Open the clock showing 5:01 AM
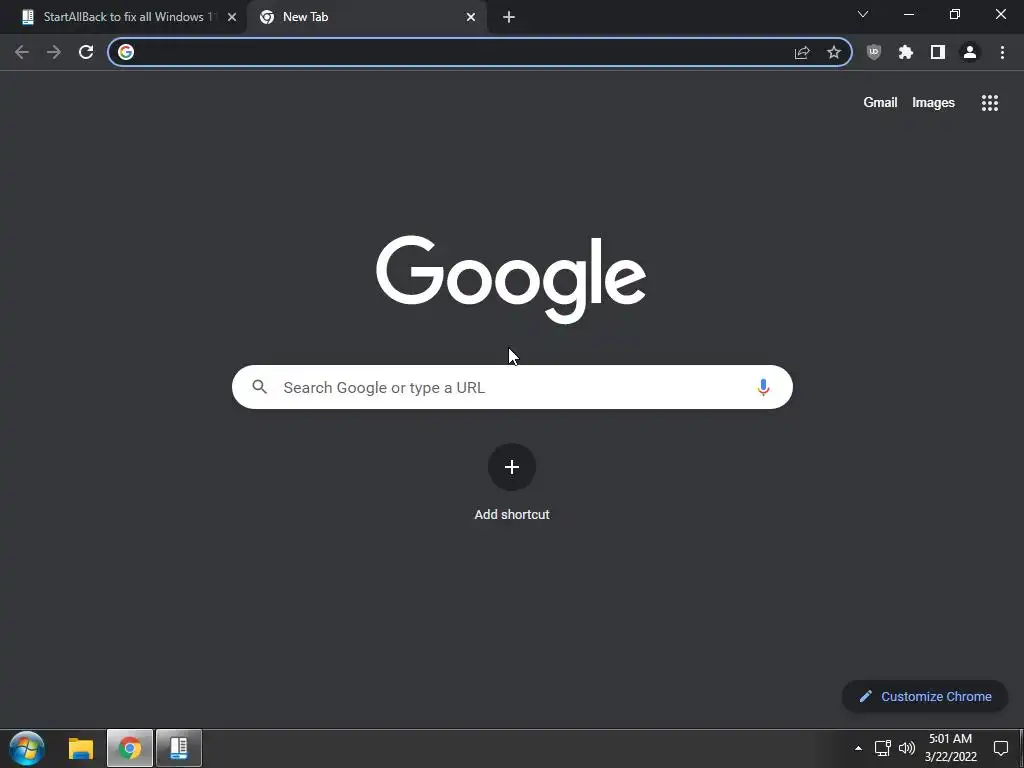The image size is (1024, 768). pyautogui.click(x=951, y=748)
